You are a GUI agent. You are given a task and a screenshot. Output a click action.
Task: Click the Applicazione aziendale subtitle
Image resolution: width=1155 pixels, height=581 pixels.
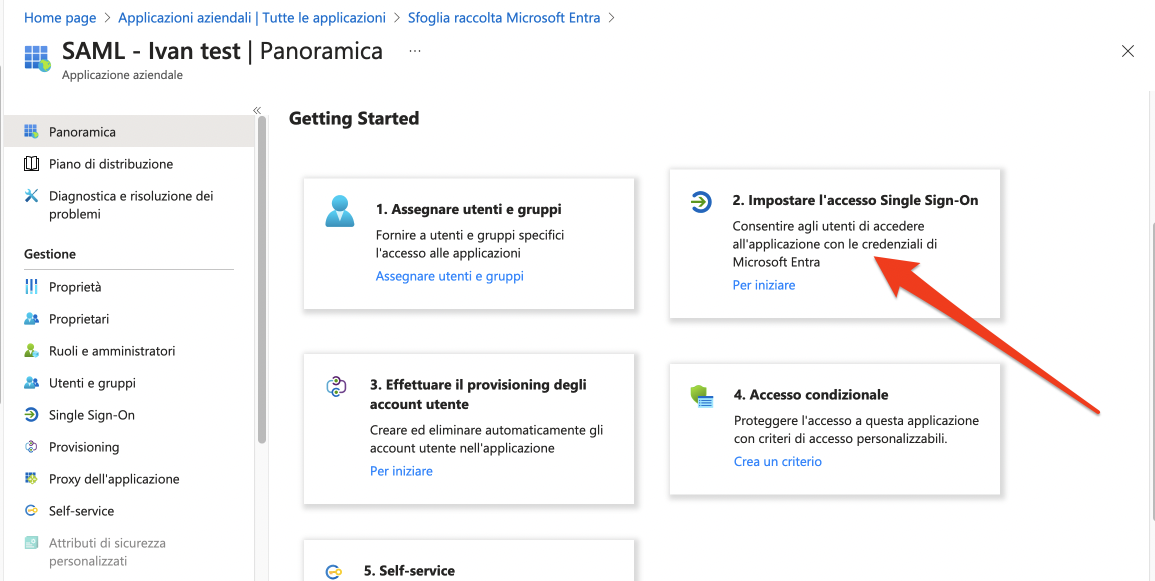122,75
